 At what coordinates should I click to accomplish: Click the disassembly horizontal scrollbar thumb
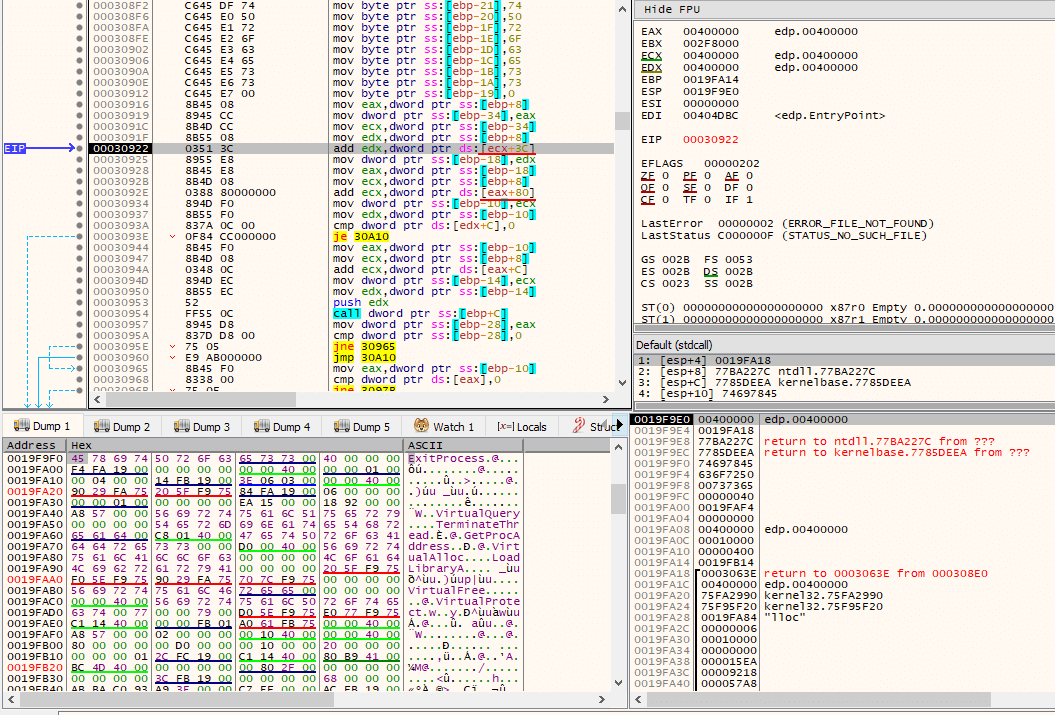tap(201, 400)
